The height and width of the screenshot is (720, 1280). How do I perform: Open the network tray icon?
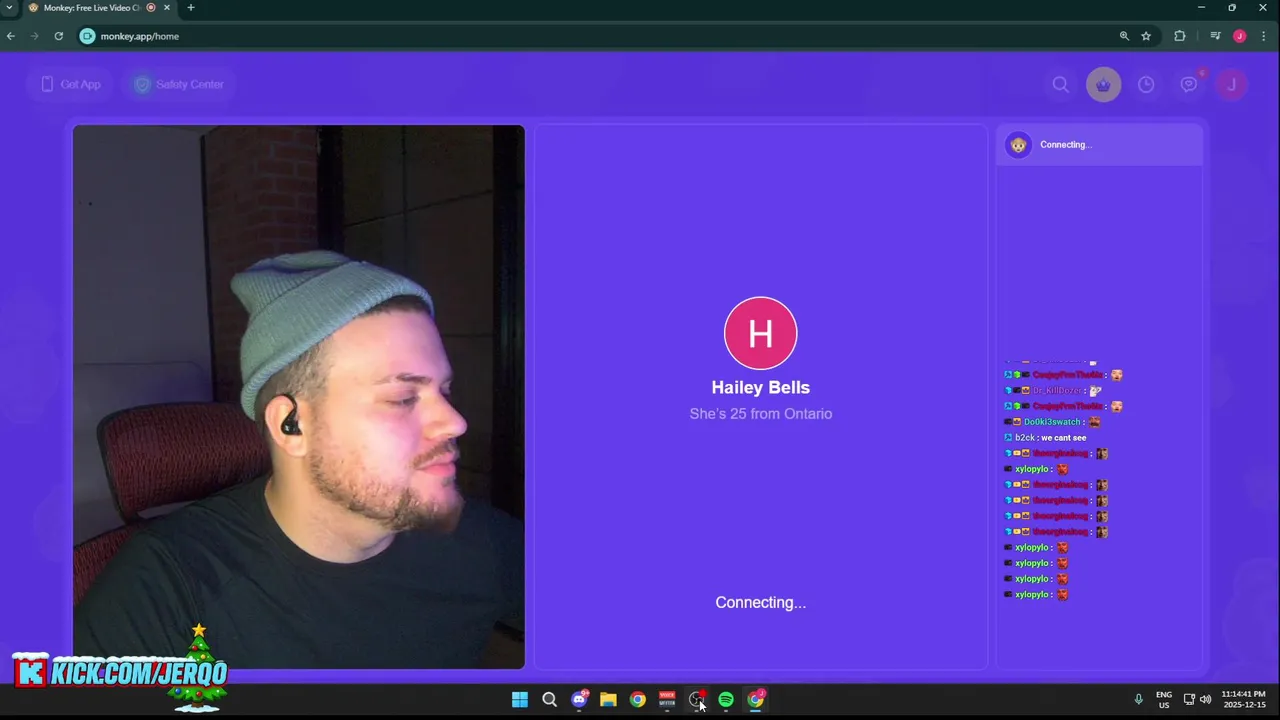[x=1189, y=699]
